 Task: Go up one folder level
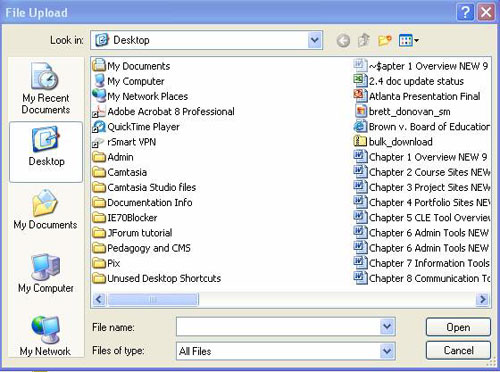tap(363, 41)
